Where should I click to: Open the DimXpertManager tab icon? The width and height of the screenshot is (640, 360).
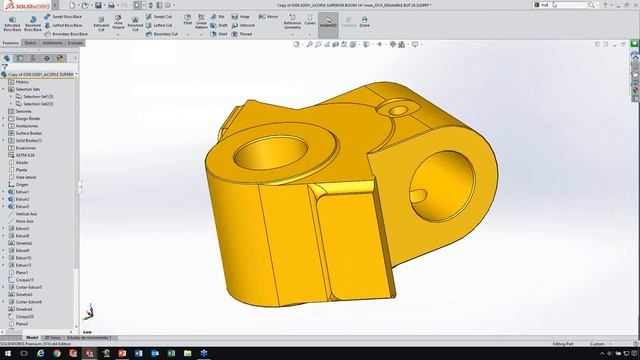pos(47,58)
